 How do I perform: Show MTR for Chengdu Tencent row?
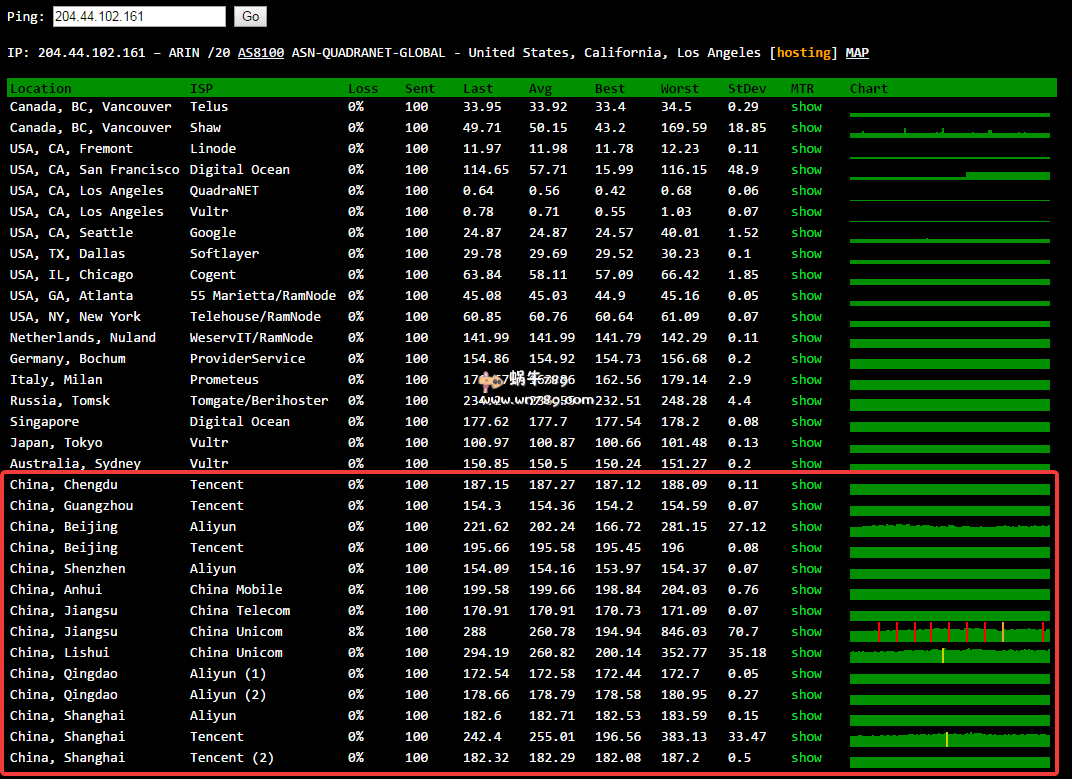[806, 485]
